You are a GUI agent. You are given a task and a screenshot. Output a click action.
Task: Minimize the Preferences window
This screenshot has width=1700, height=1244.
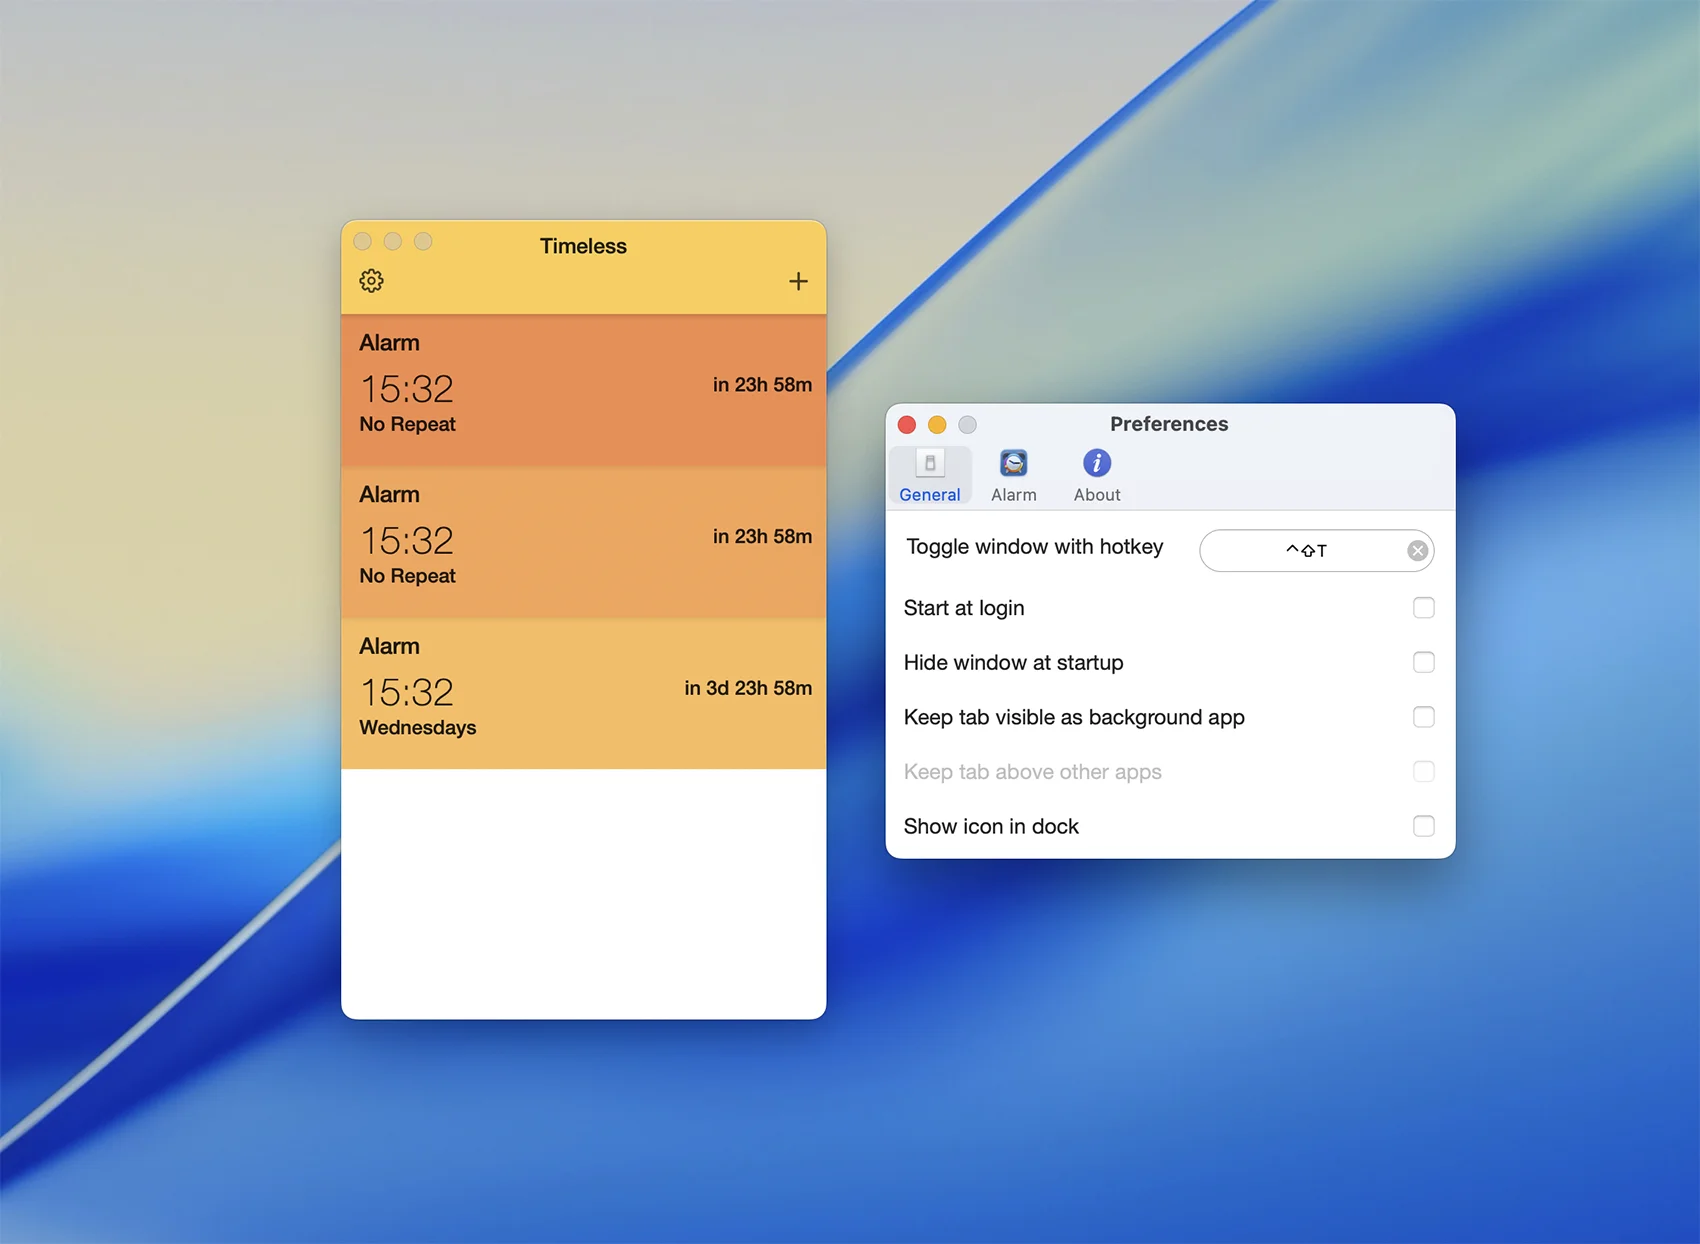[x=937, y=425]
